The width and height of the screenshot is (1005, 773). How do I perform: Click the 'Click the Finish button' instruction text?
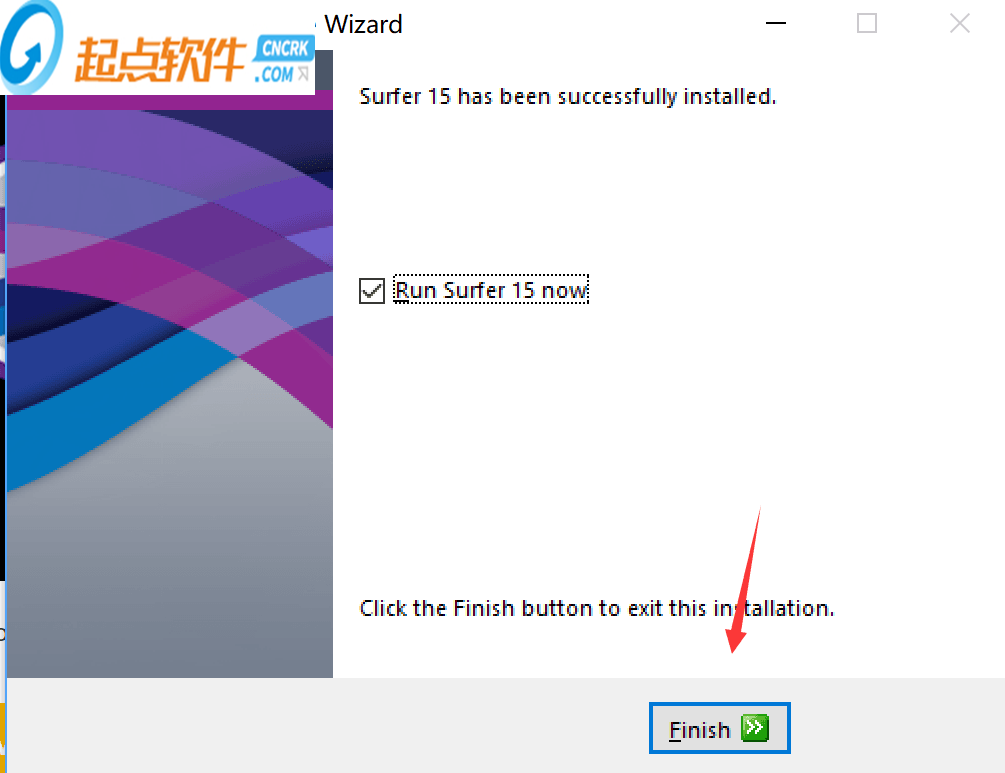point(597,608)
